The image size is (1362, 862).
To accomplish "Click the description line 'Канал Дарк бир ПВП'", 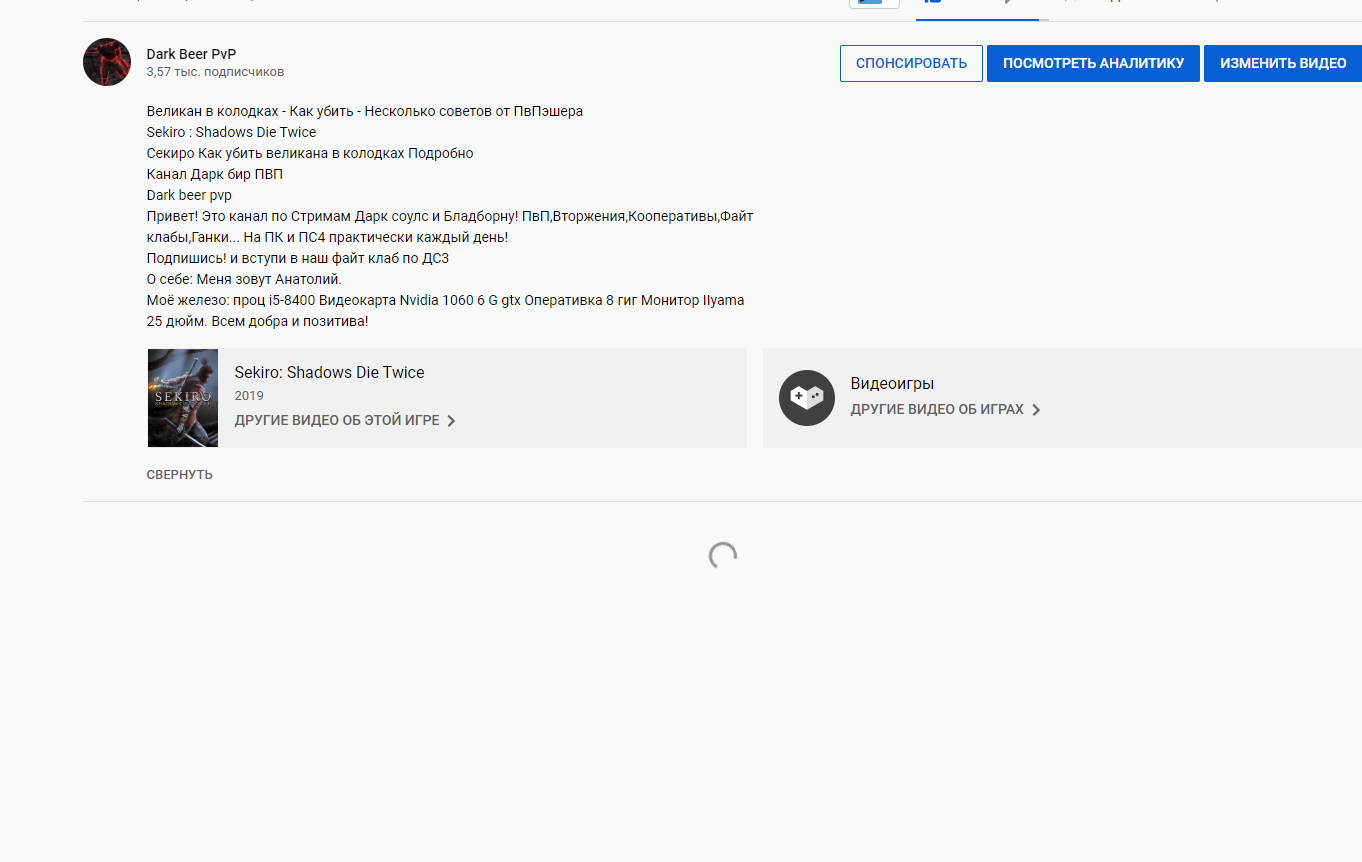I will point(214,174).
